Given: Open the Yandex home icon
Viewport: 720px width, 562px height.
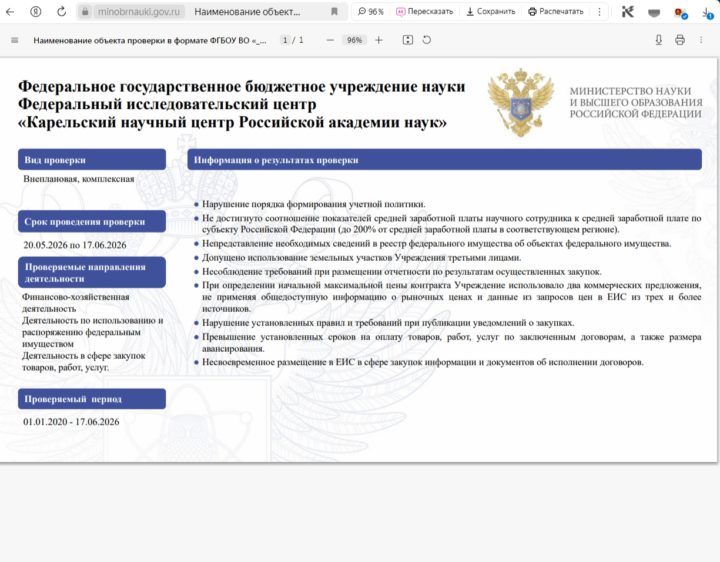Looking at the screenshot, I should click(35, 11).
